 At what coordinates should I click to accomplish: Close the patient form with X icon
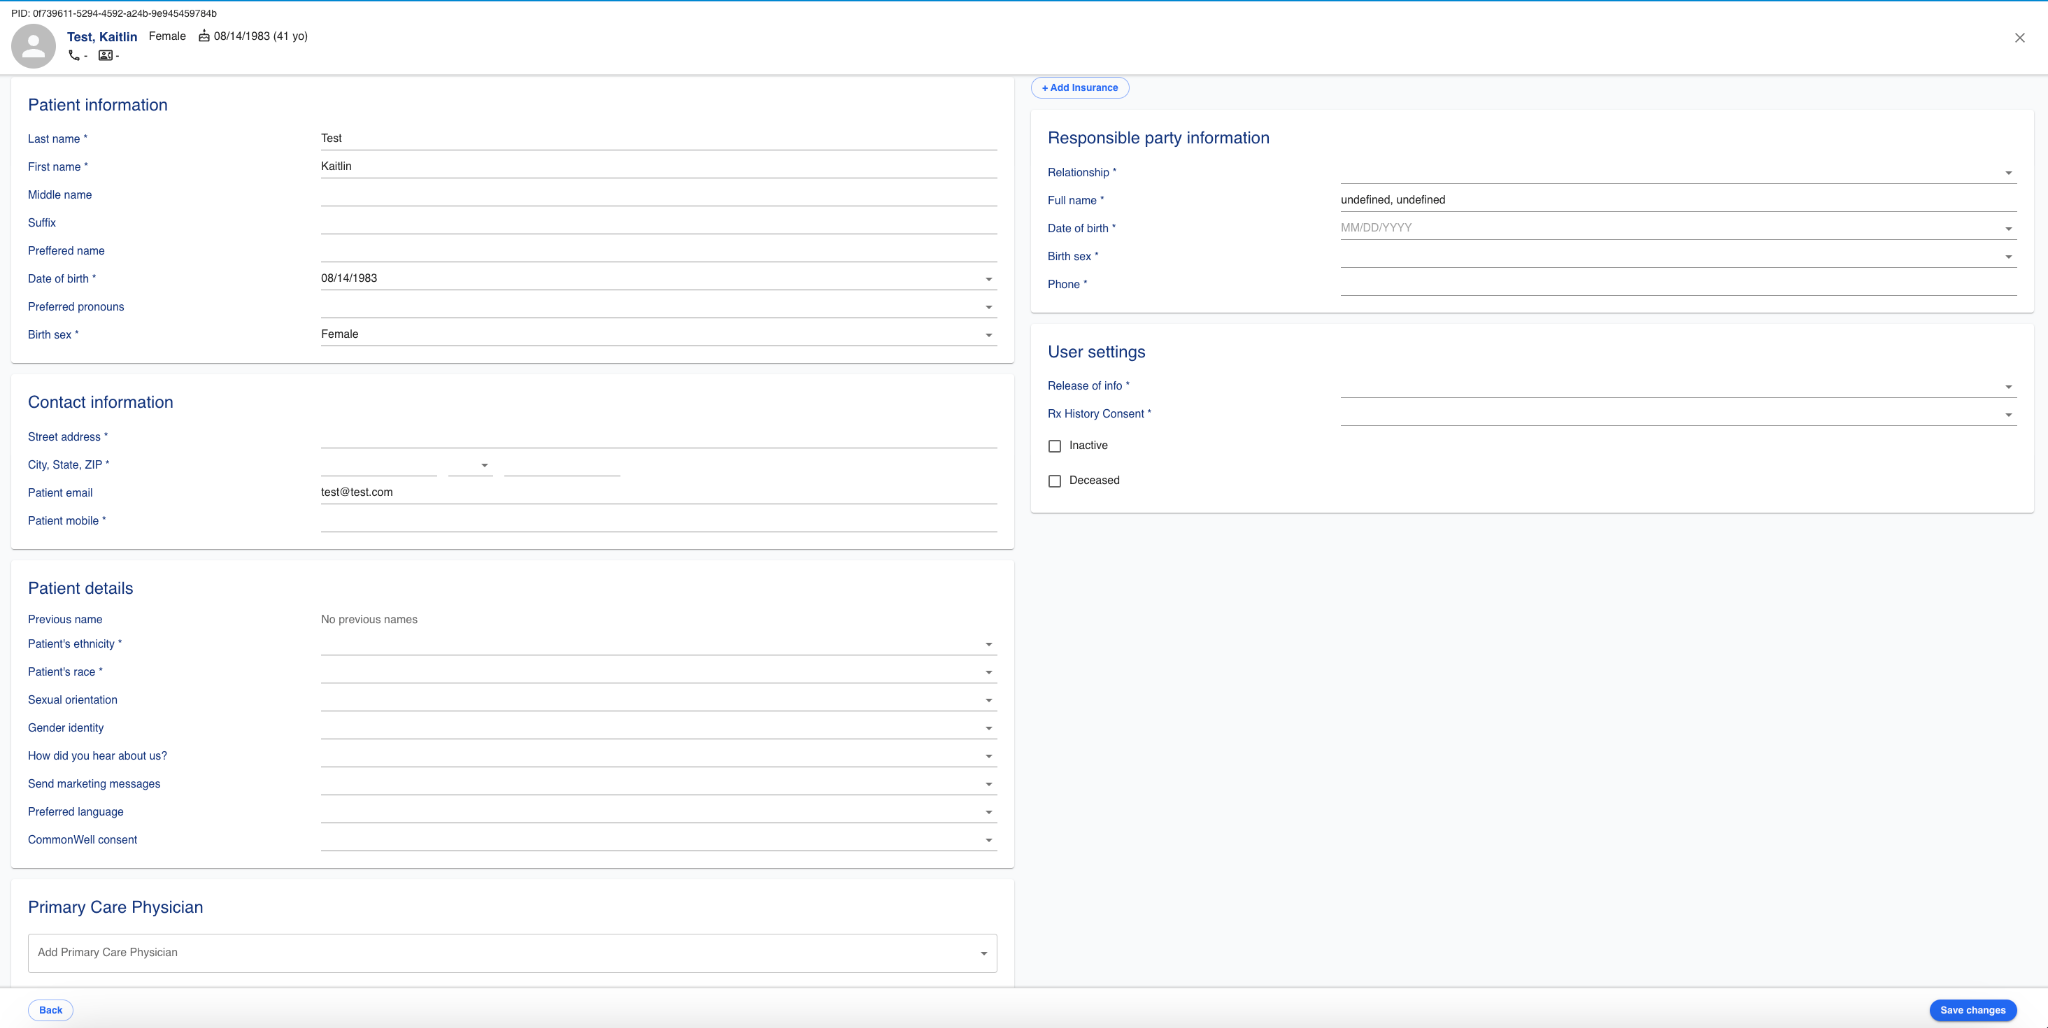(x=2019, y=38)
